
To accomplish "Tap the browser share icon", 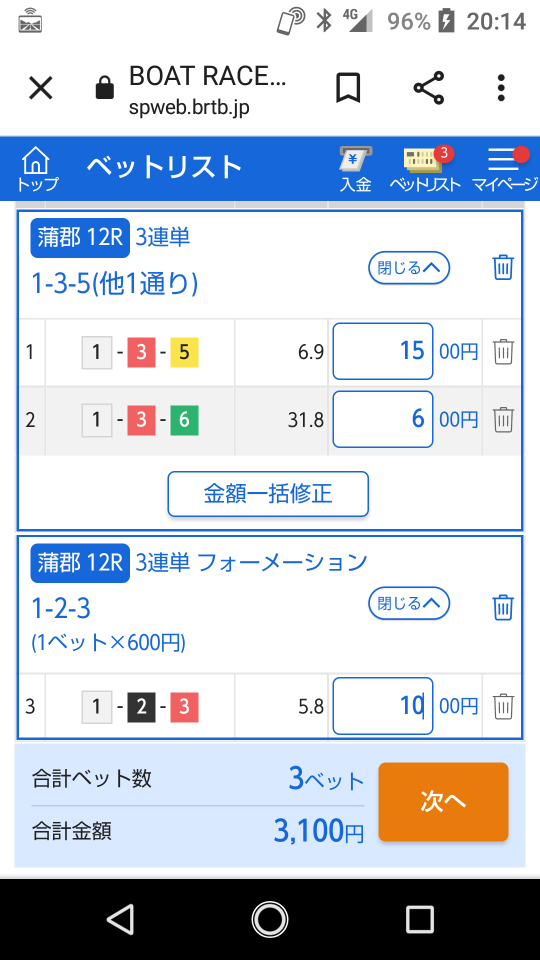I will 429,88.
